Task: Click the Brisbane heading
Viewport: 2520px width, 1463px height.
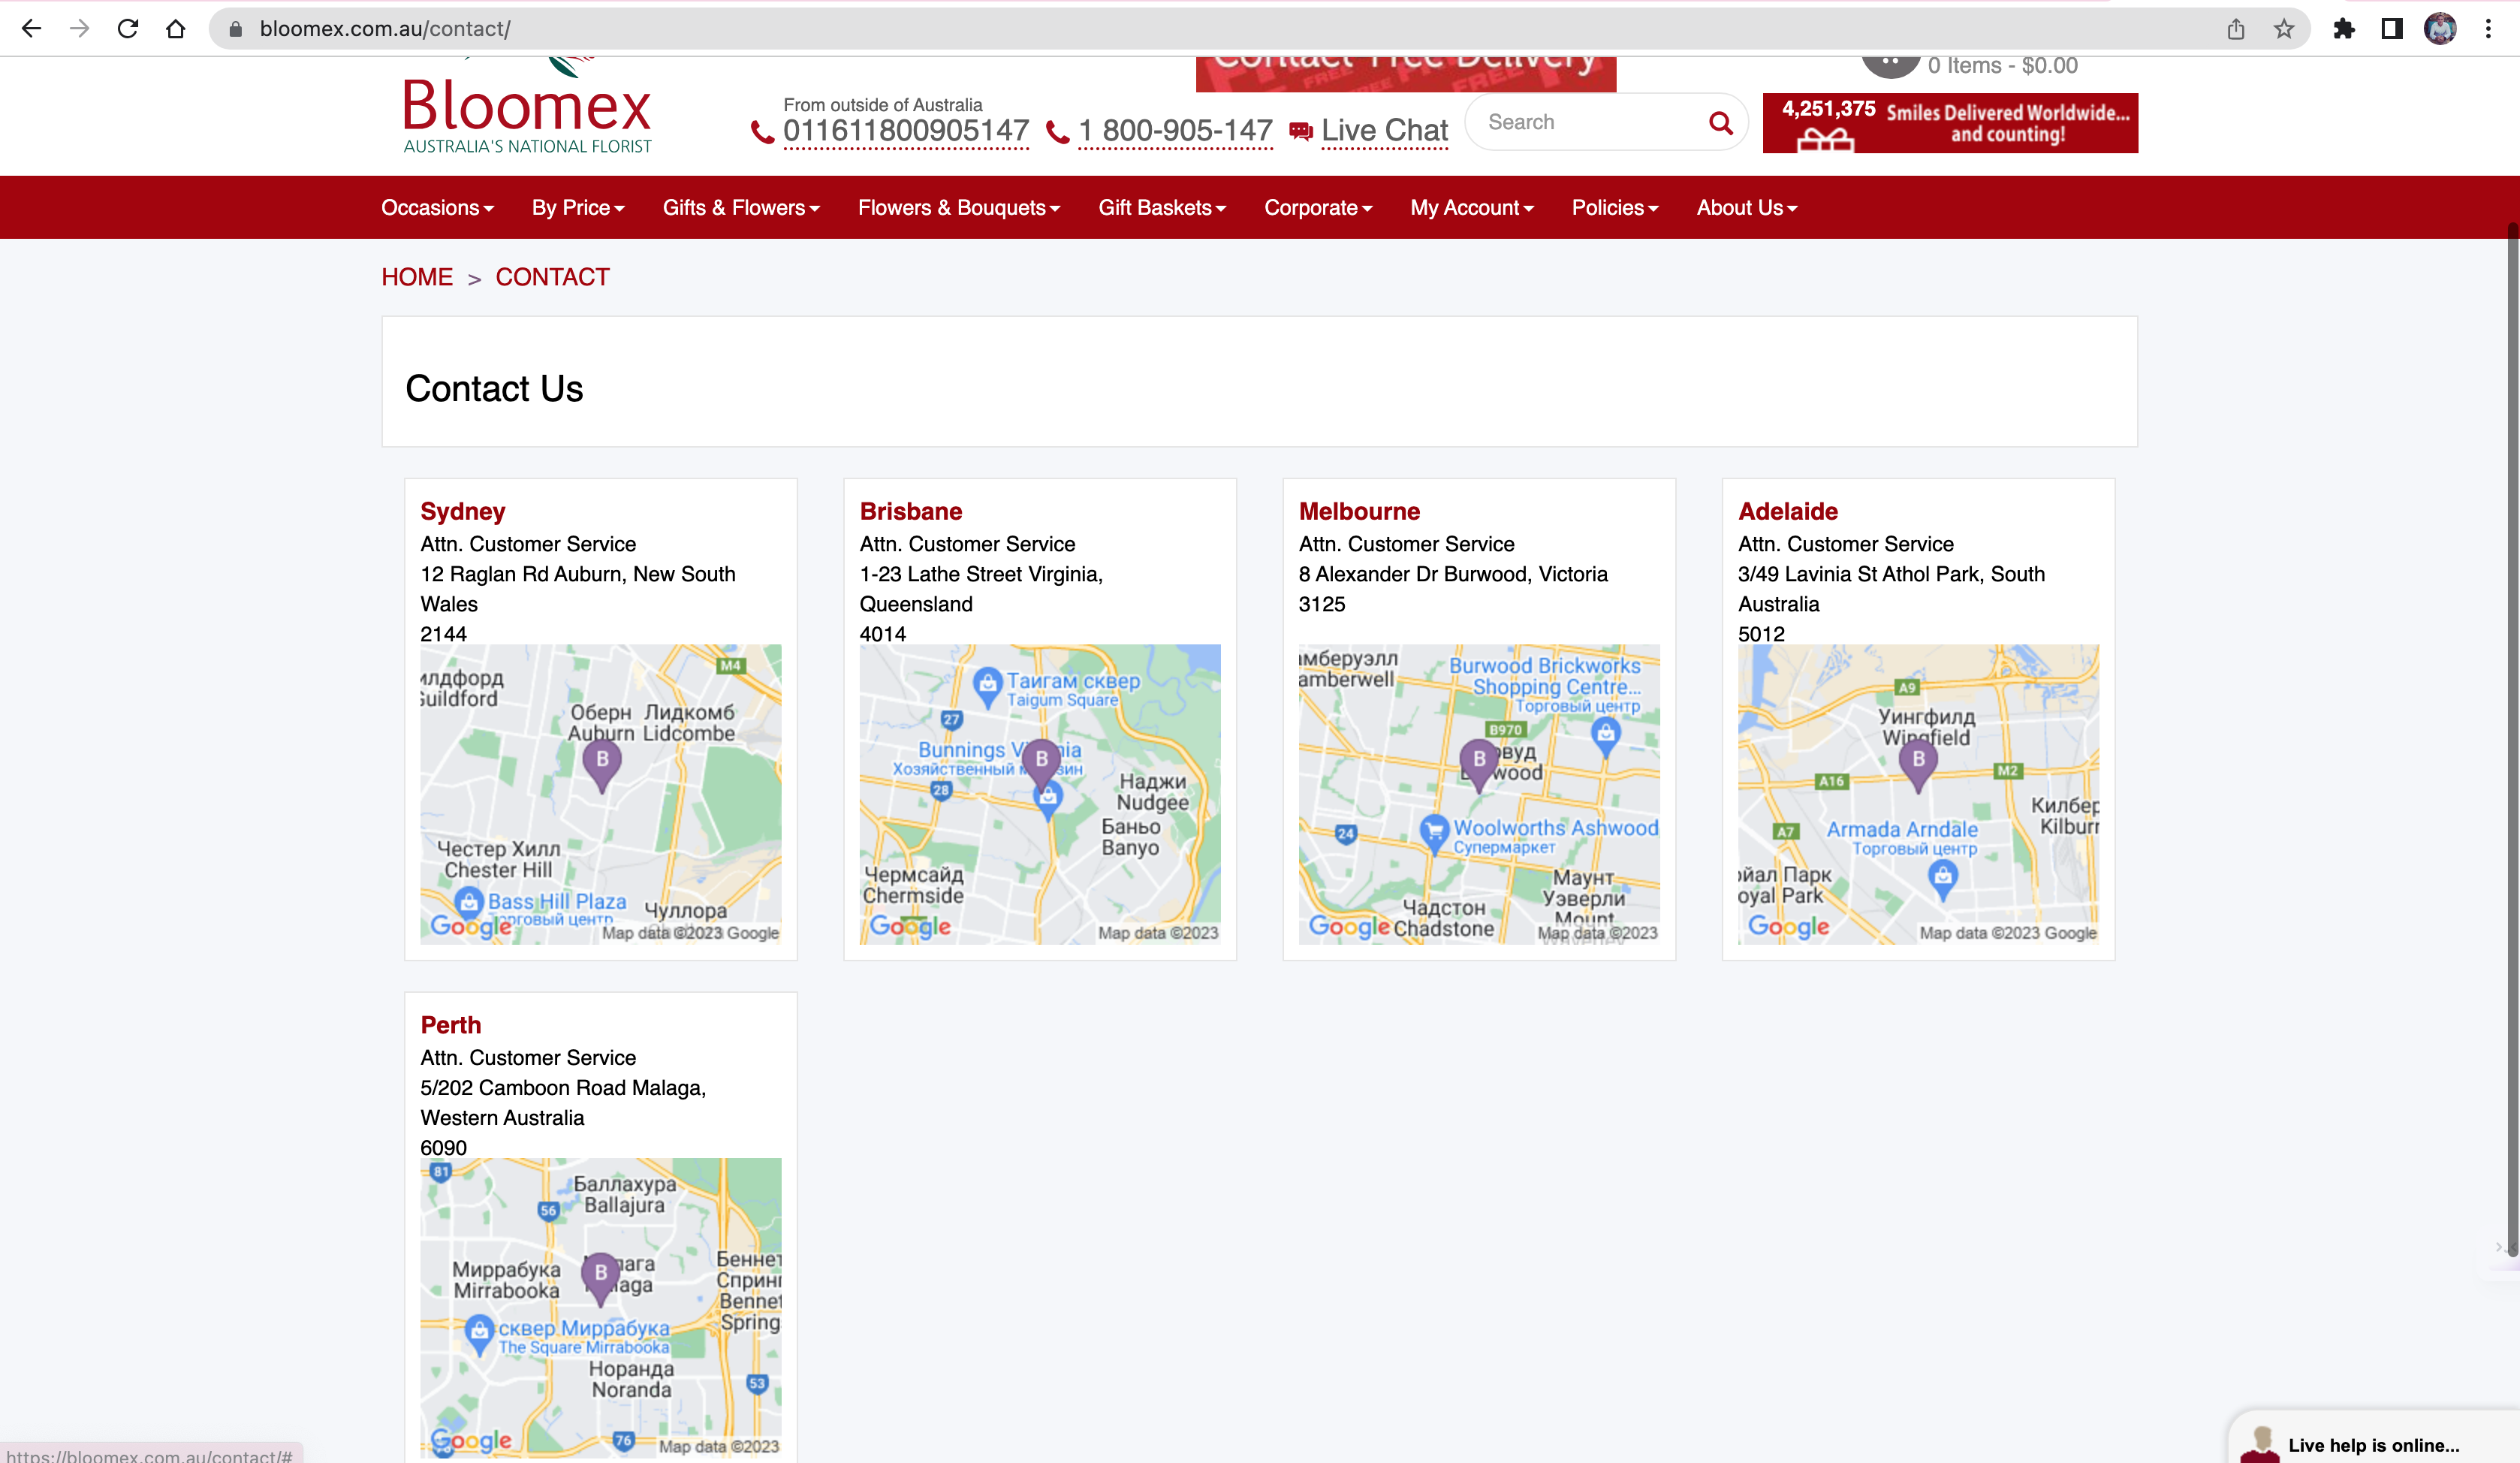Action: (x=911, y=511)
